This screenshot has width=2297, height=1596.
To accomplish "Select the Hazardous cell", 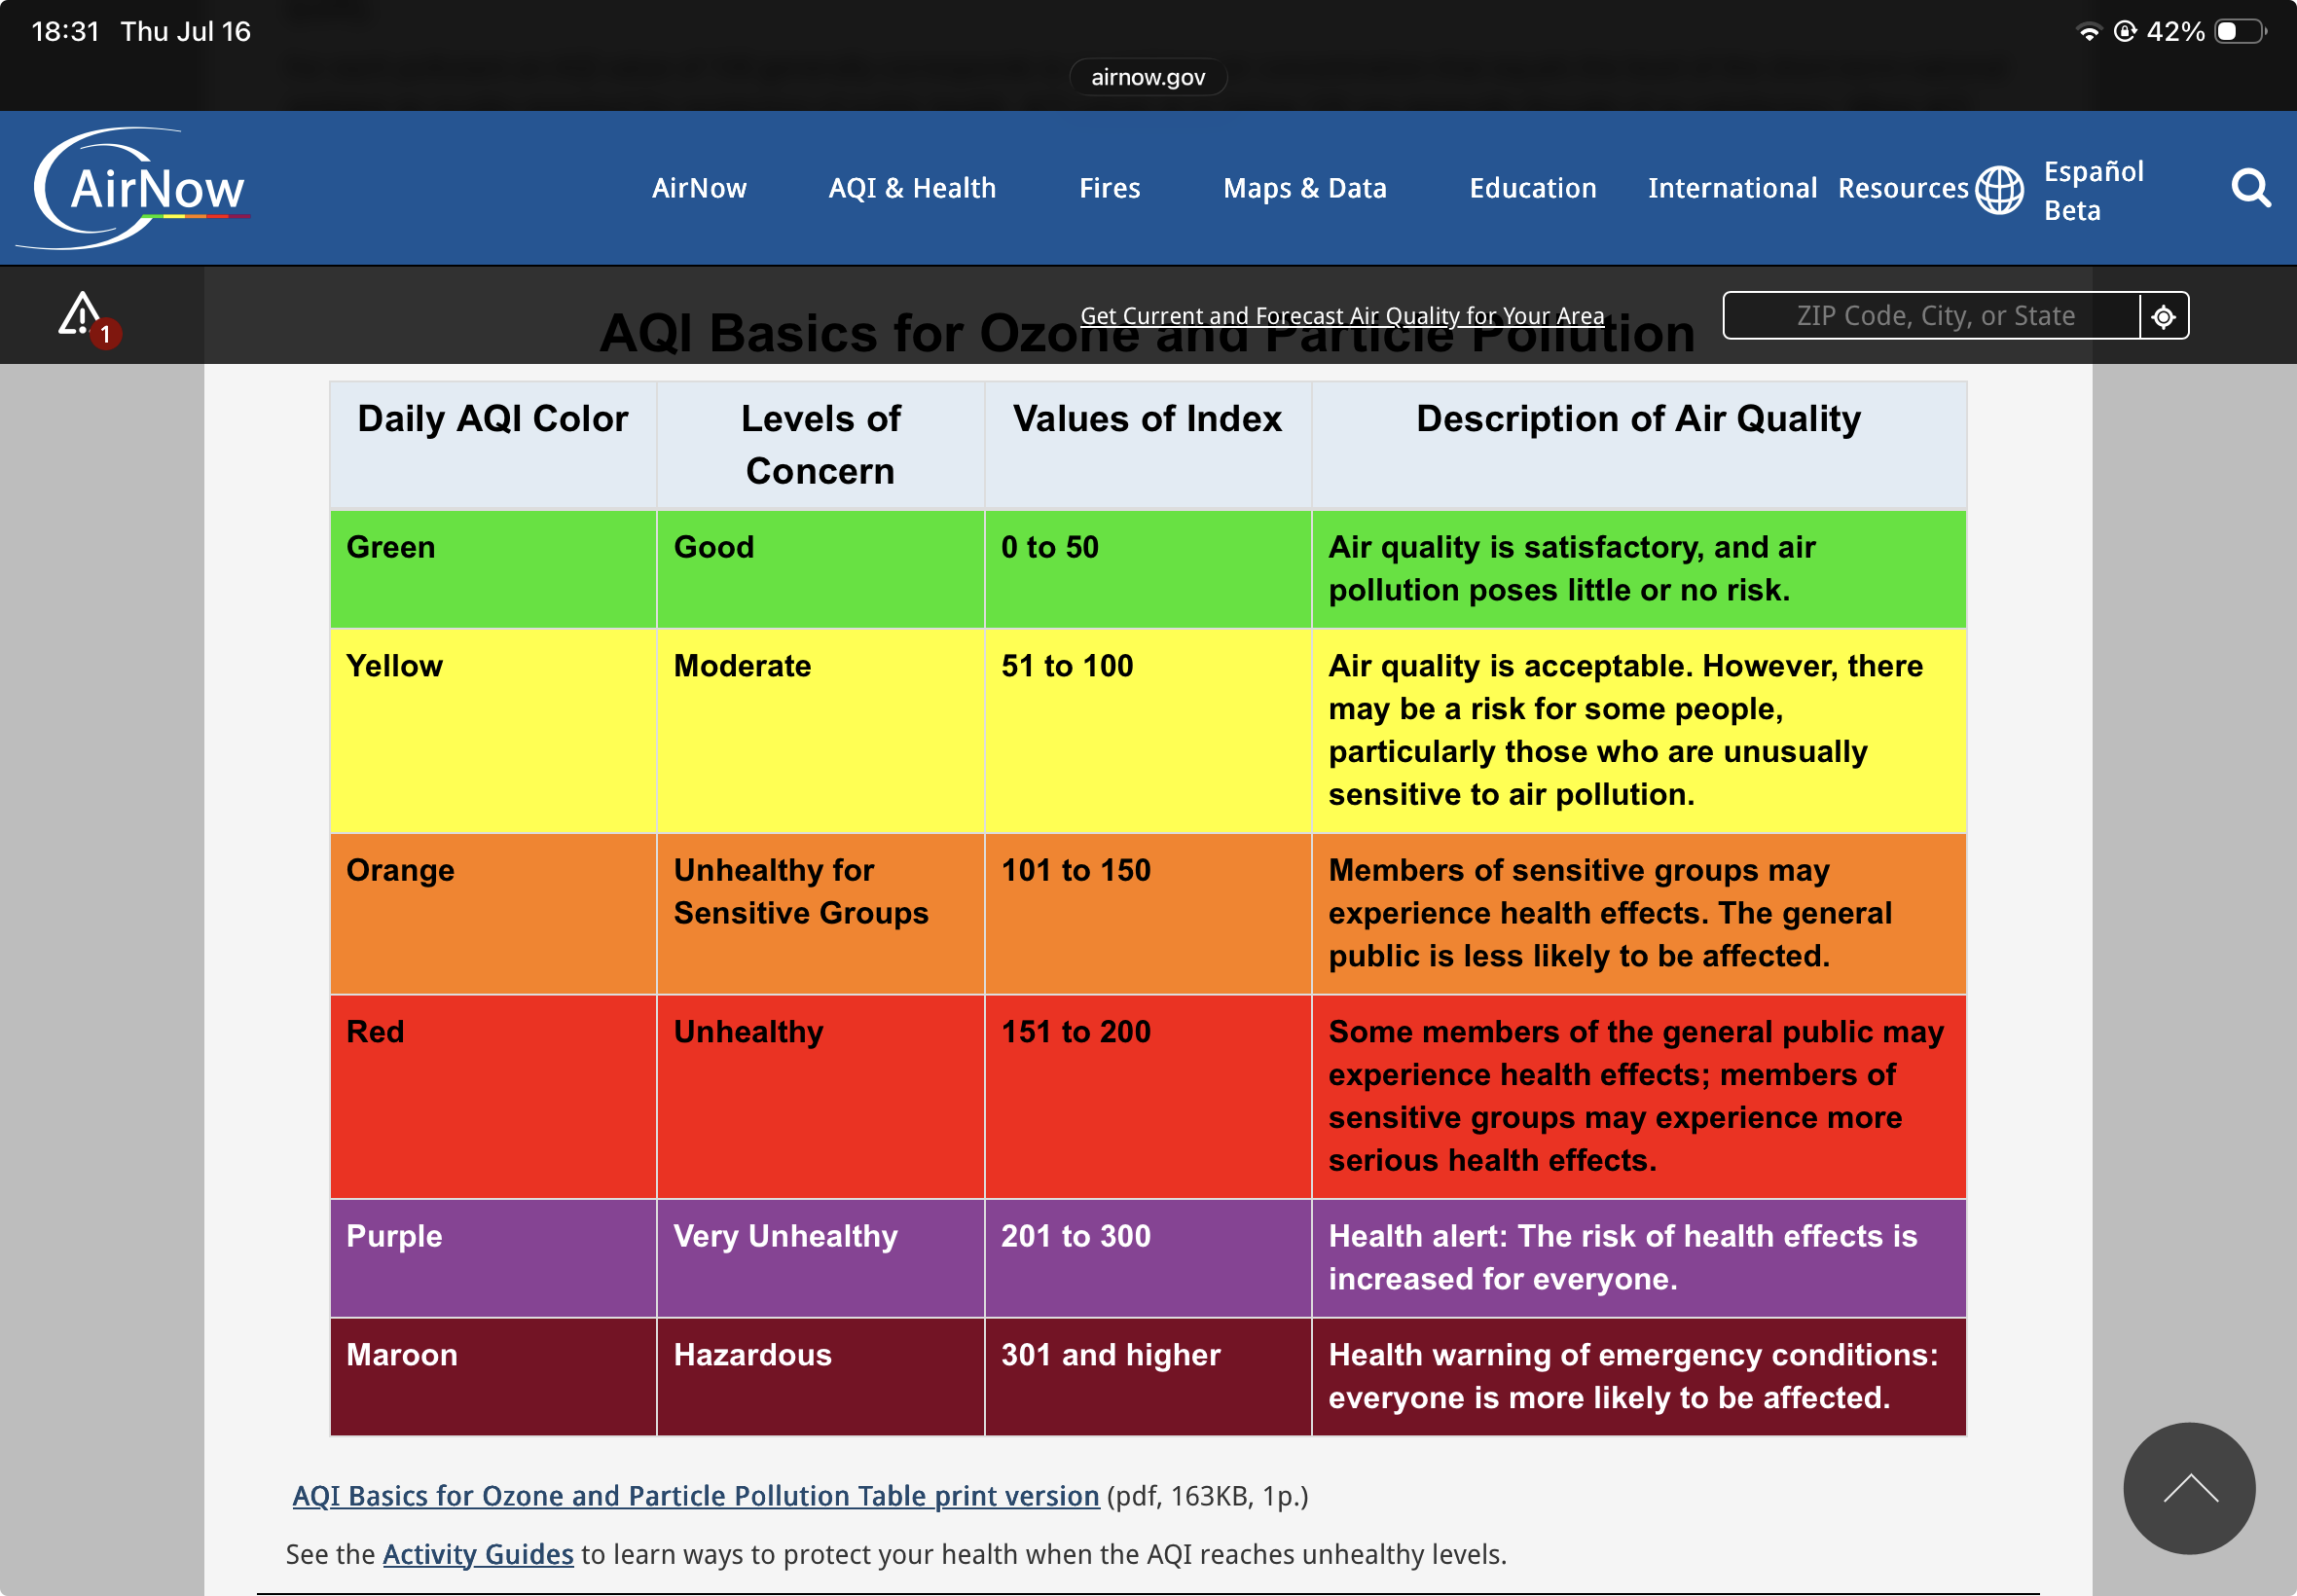I will tap(821, 1377).
